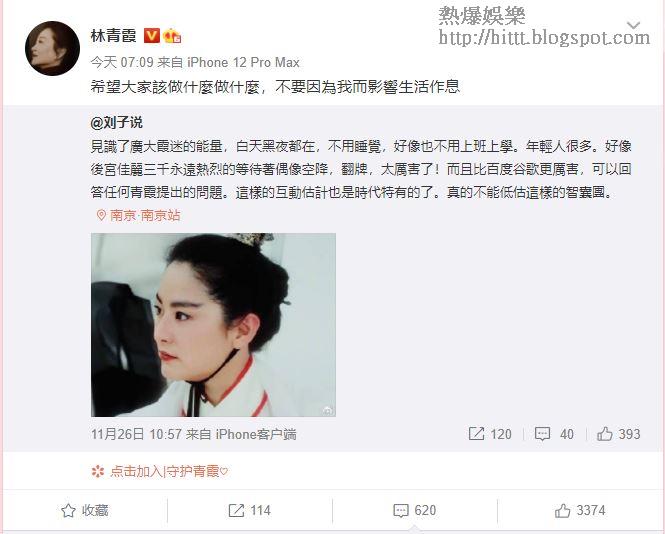Click the star 收藏 favorite button
665x534 pixels.
coord(85,510)
